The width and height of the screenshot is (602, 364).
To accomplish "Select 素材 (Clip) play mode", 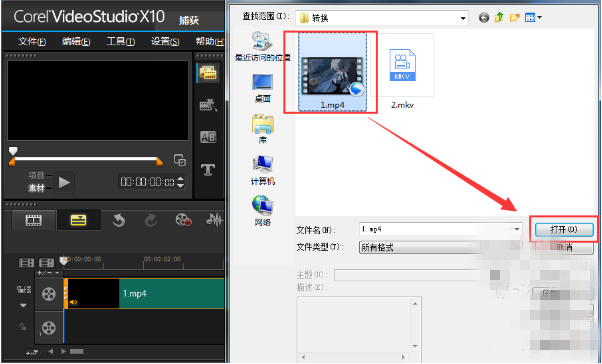I will (36, 188).
